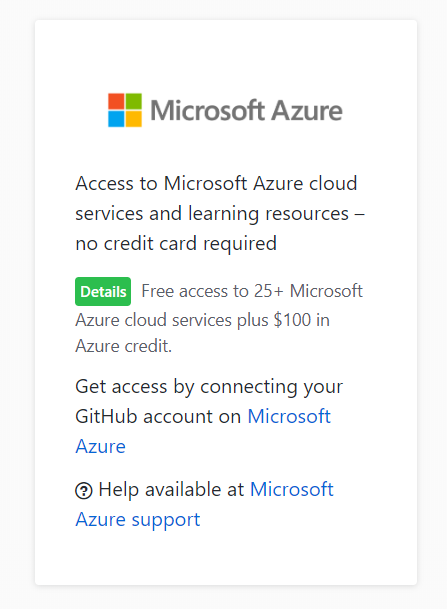
Task: Click the 'no credit card required' text
Action: click(176, 244)
